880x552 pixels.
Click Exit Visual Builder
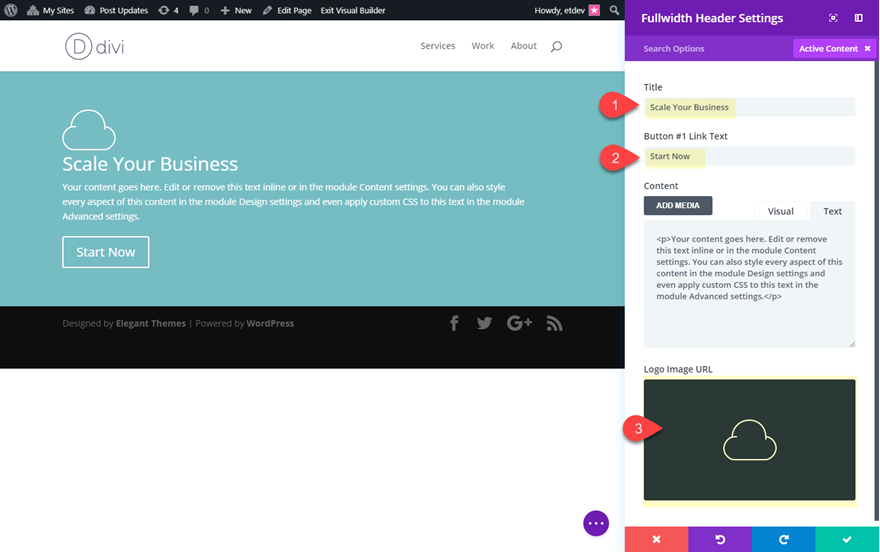353,10
